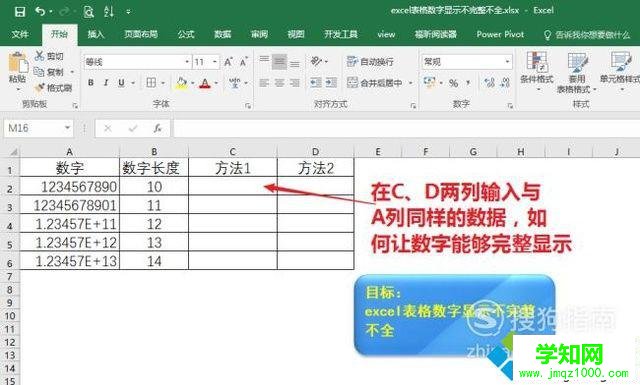640x385 pixels.
Task: Open the font group dialog launcher
Action: tap(248, 106)
